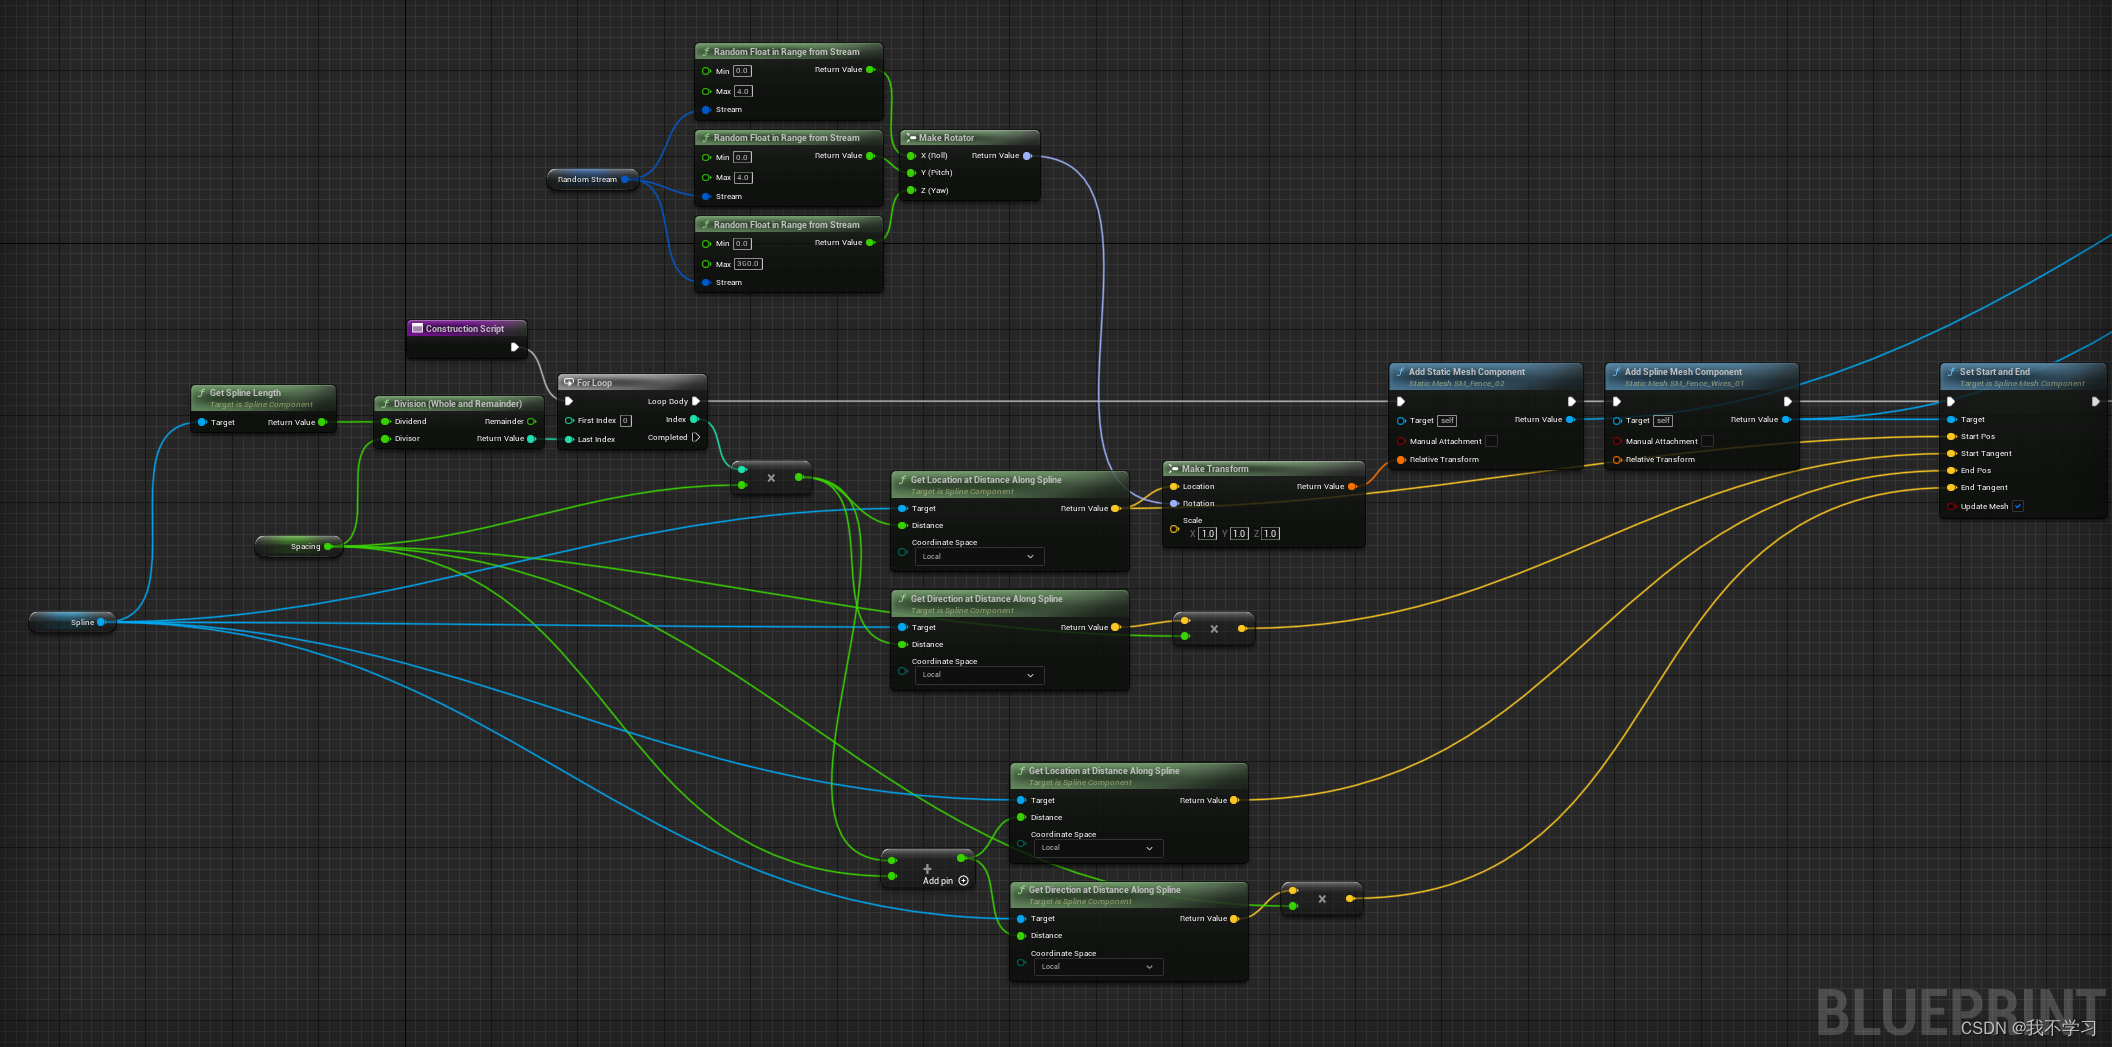The width and height of the screenshot is (2112, 1047).
Task: Click the f icon on Get Location at Distance Along Spline
Action: coord(901,480)
